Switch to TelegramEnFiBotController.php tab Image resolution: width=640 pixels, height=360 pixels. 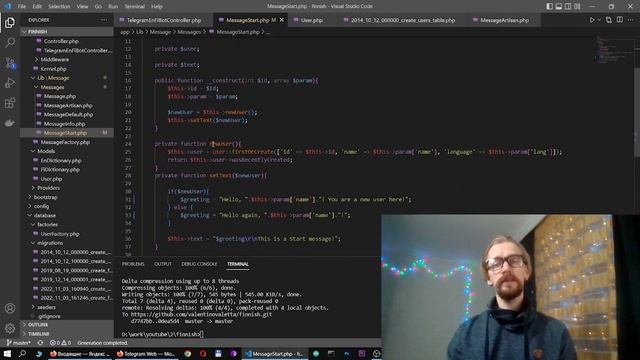tap(163, 20)
